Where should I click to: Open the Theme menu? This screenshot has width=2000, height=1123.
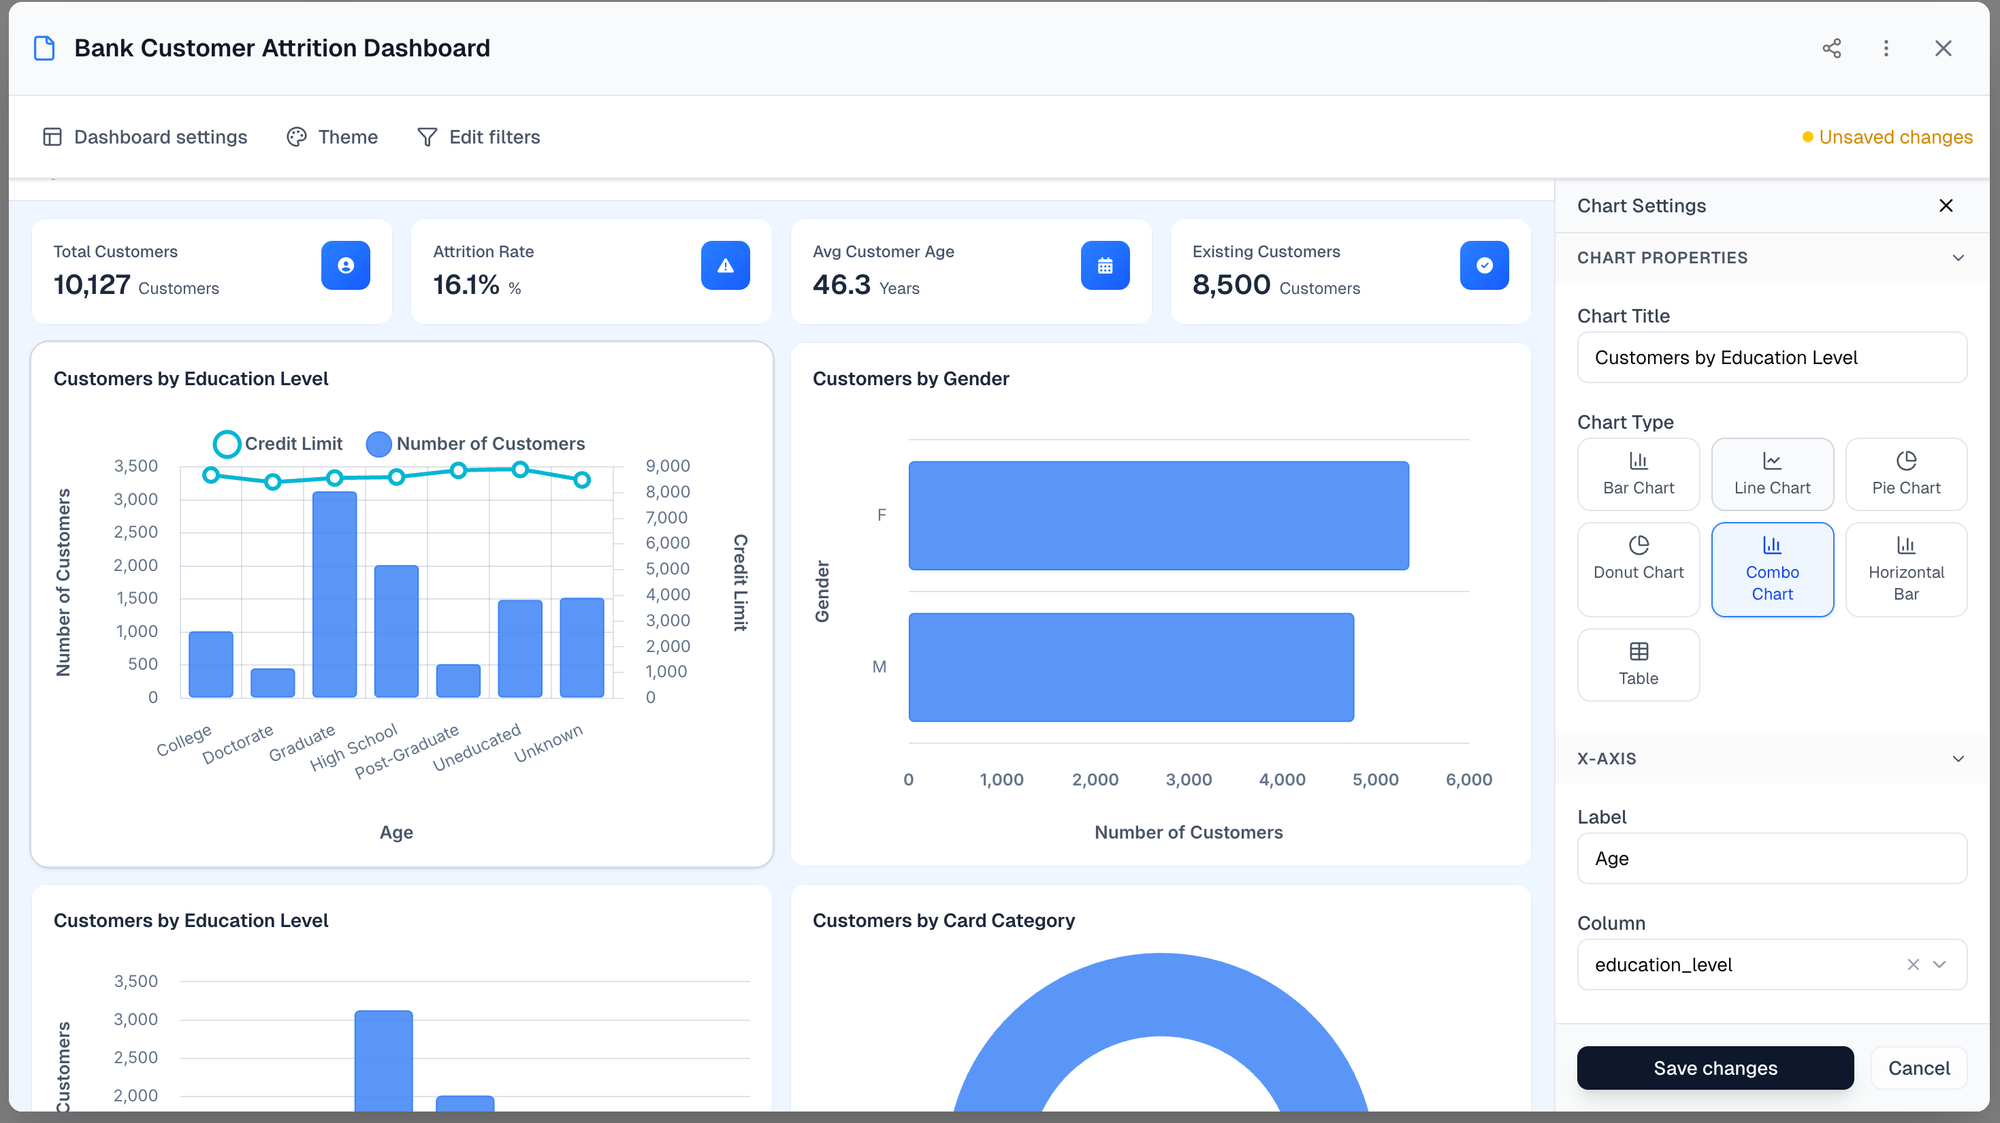tap(332, 137)
